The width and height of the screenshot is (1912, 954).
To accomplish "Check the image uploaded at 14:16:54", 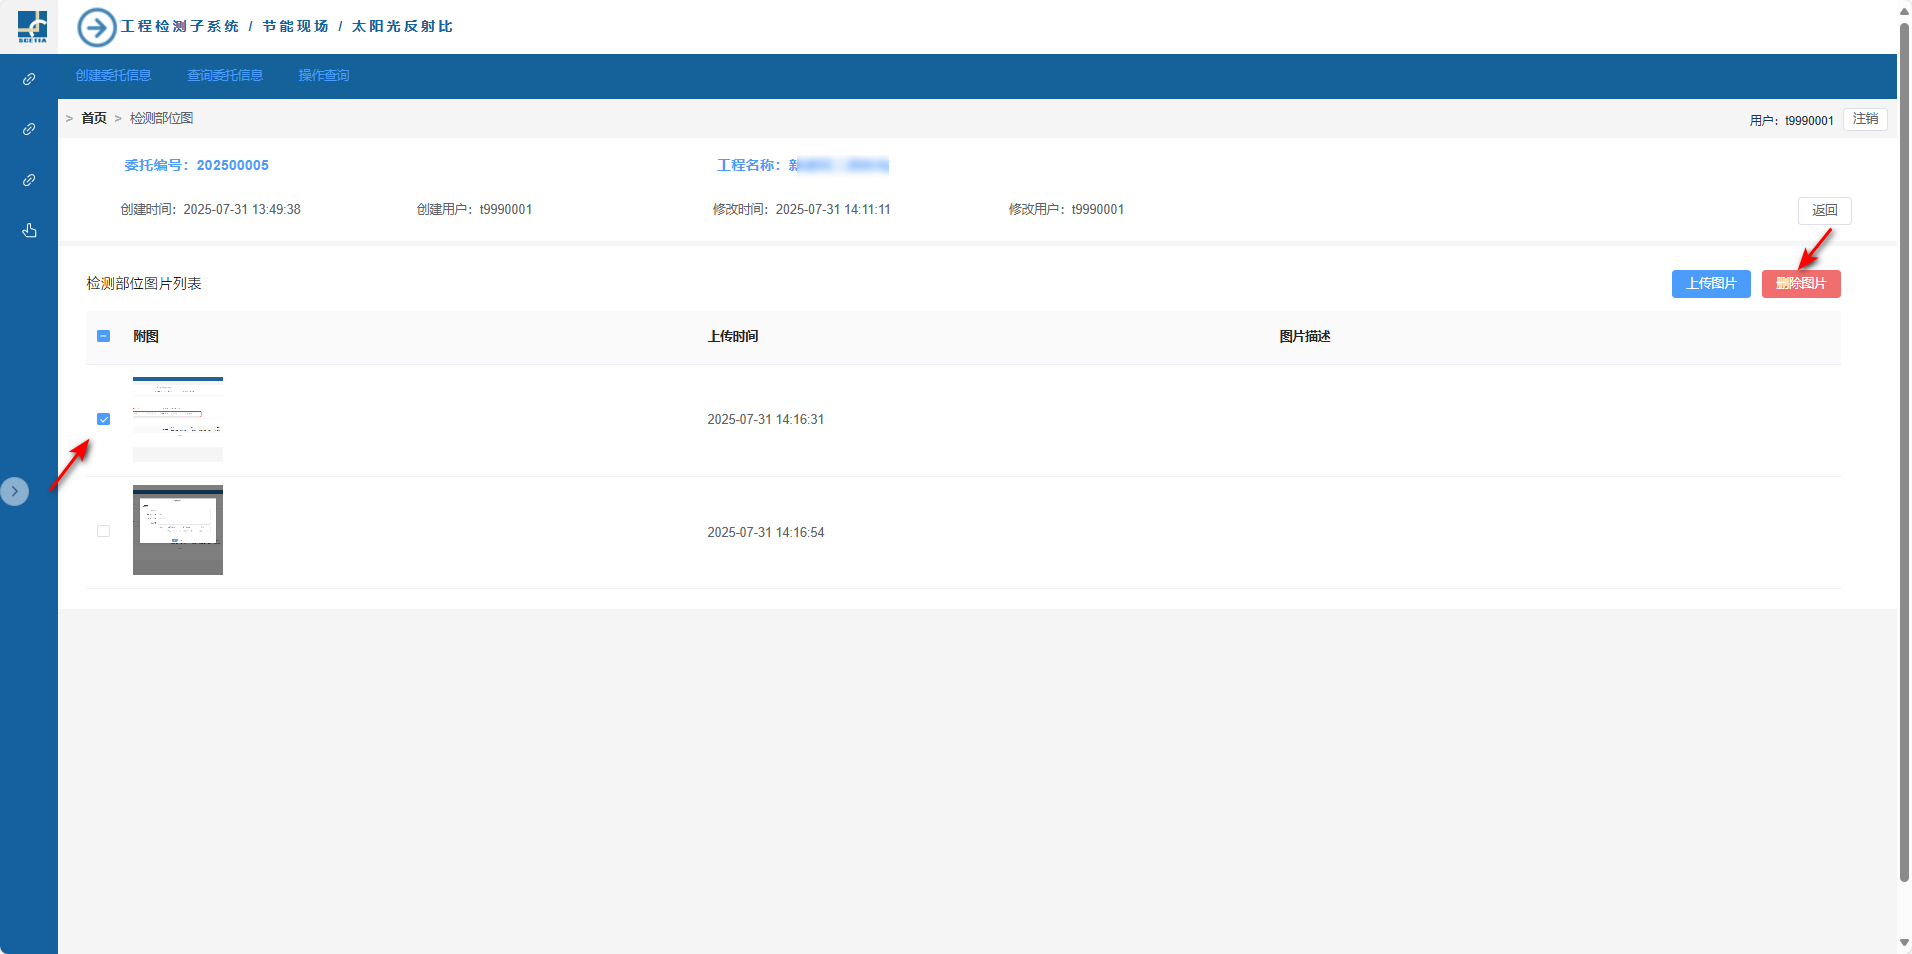I will (104, 531).
